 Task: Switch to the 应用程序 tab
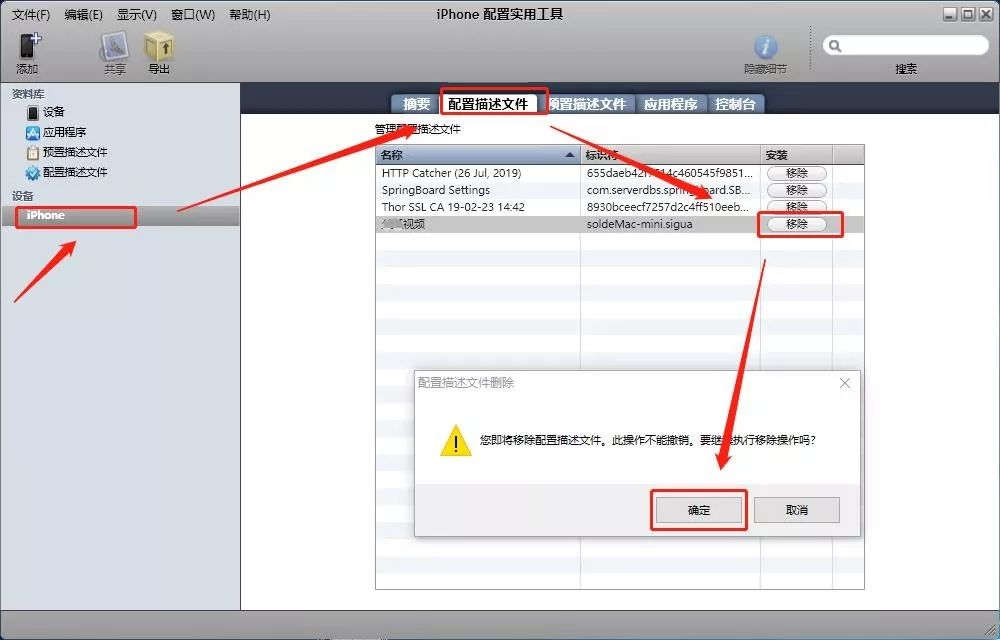click(x=670, y=104)
